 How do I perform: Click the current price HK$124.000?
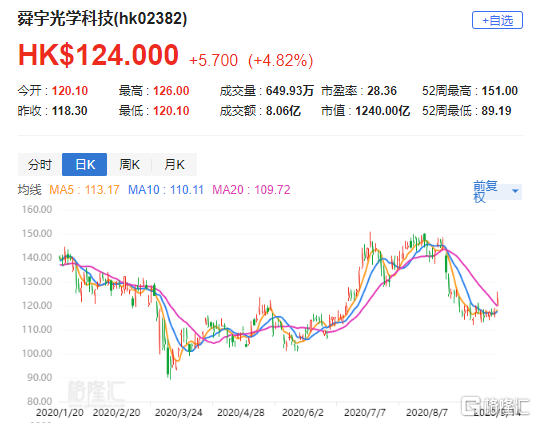98,55
